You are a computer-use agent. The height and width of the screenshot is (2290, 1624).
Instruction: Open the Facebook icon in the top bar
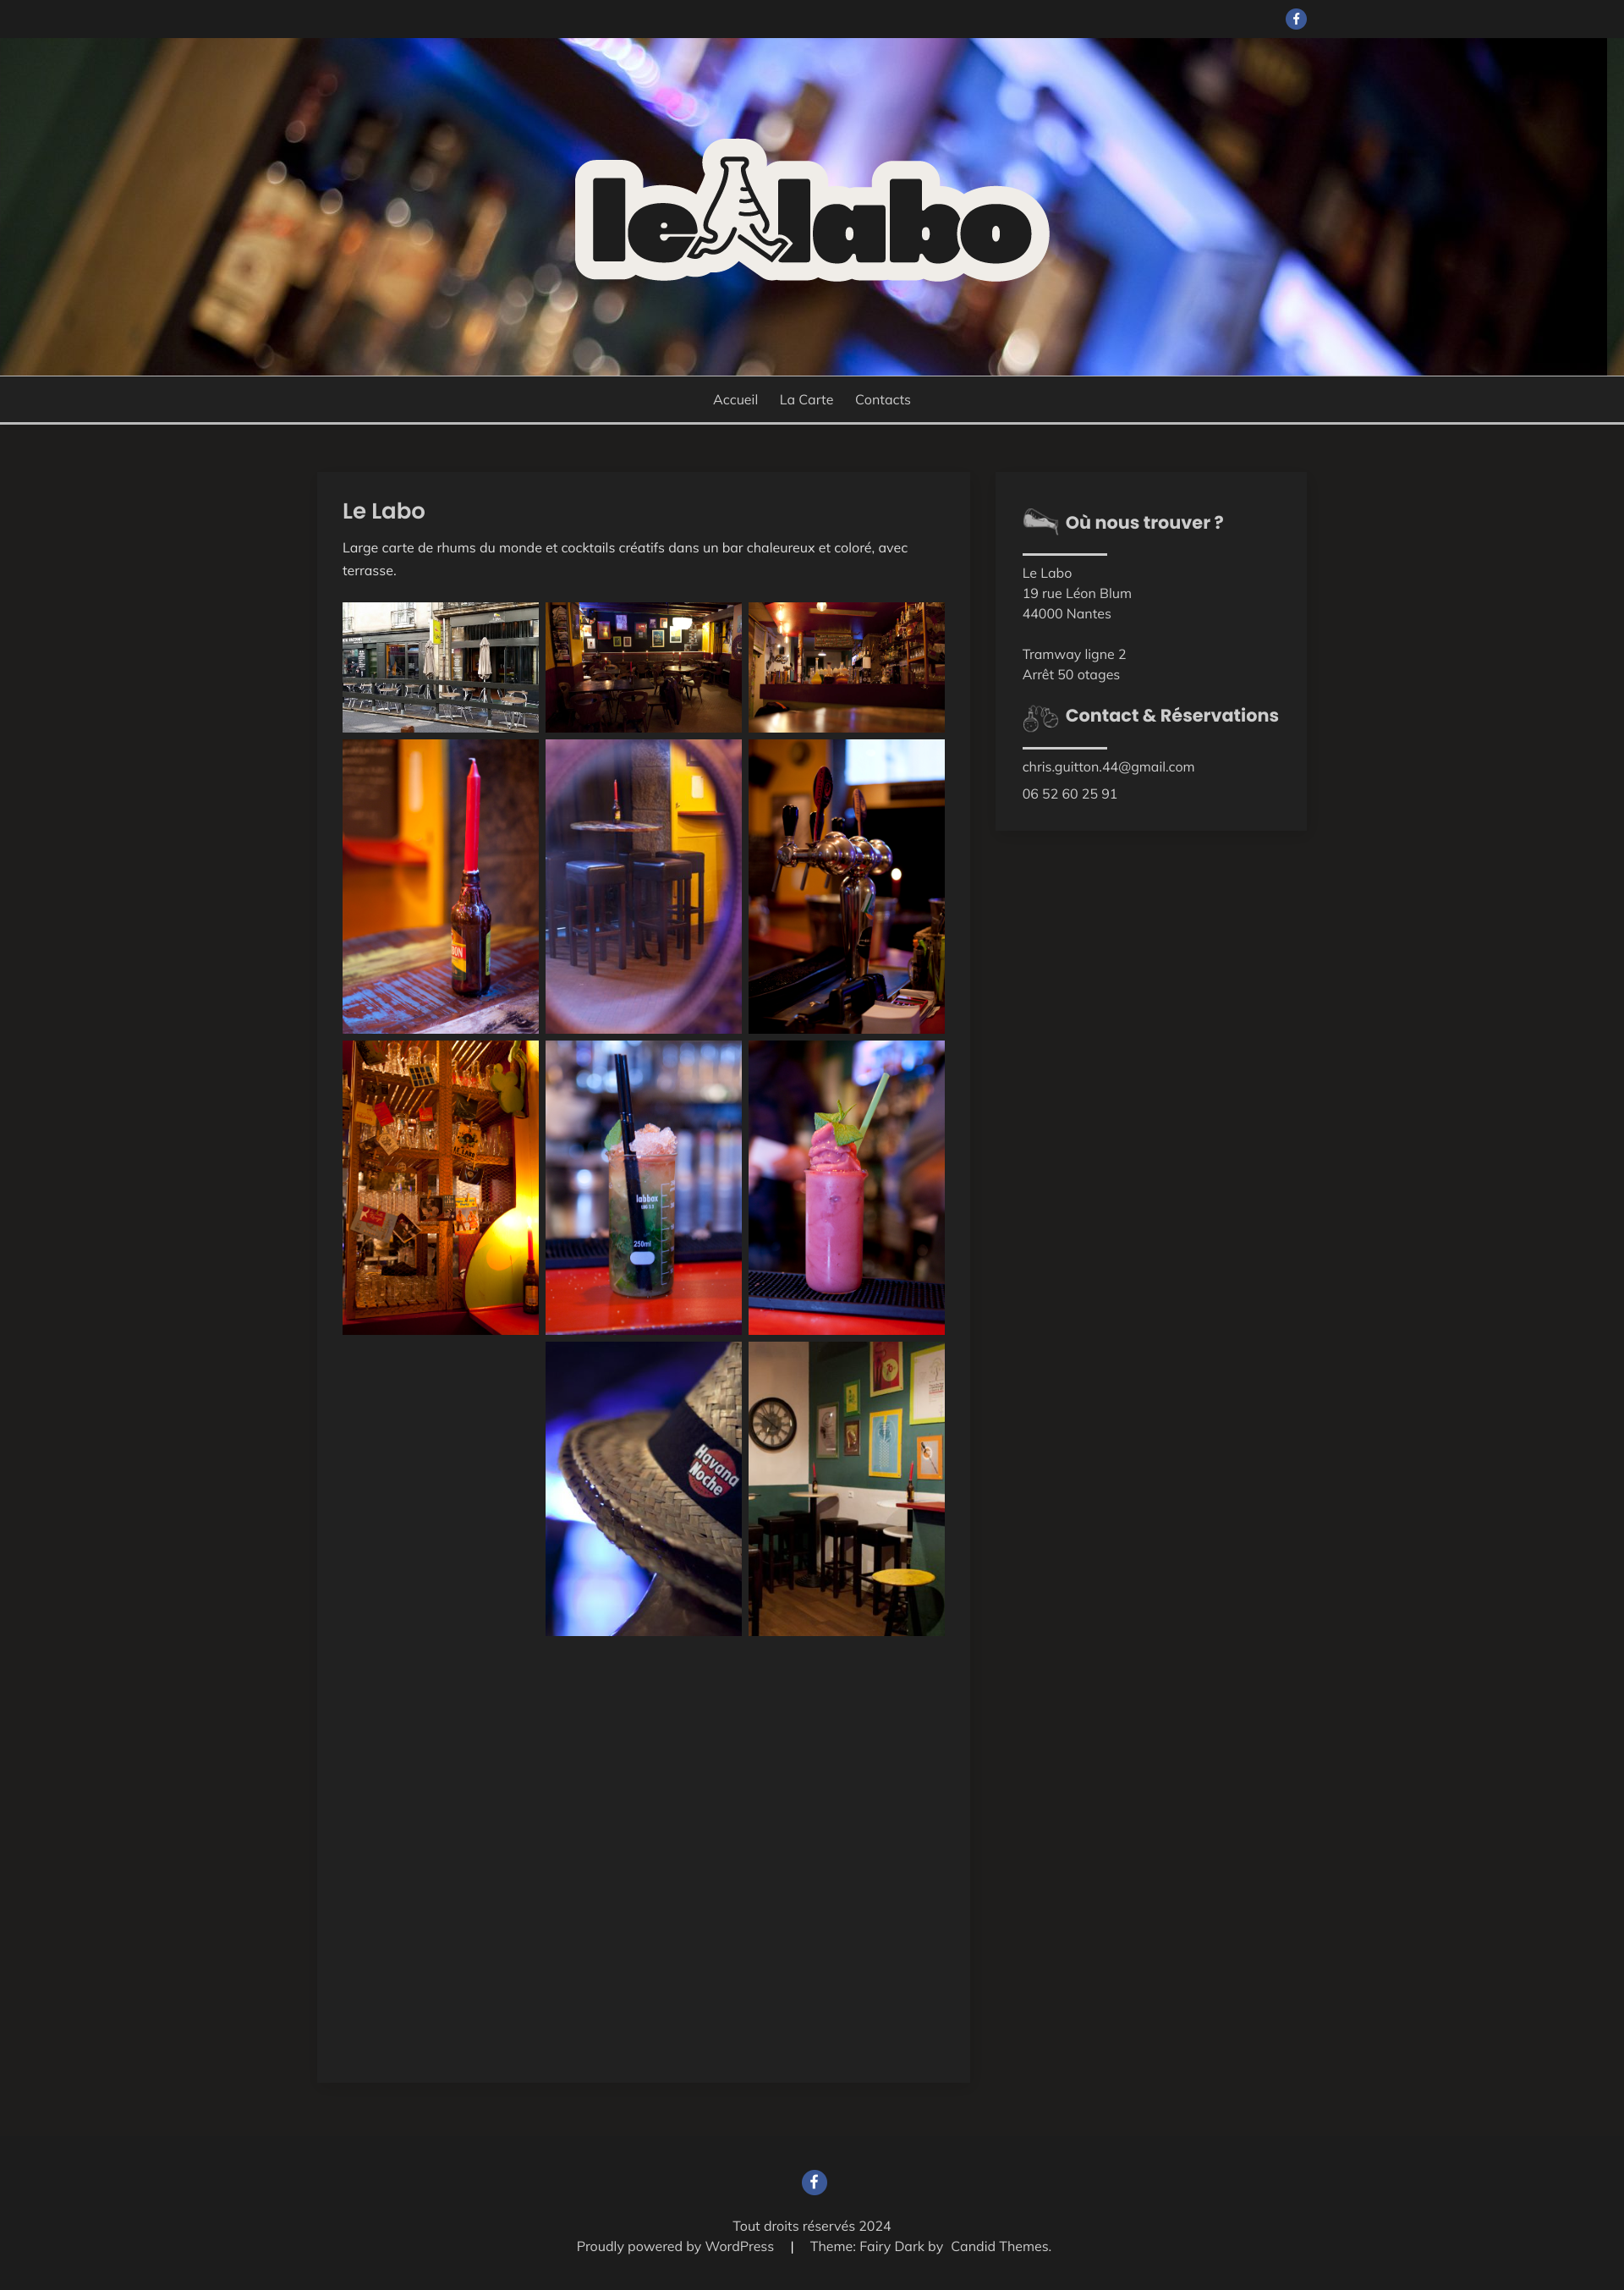[1295, 19]
